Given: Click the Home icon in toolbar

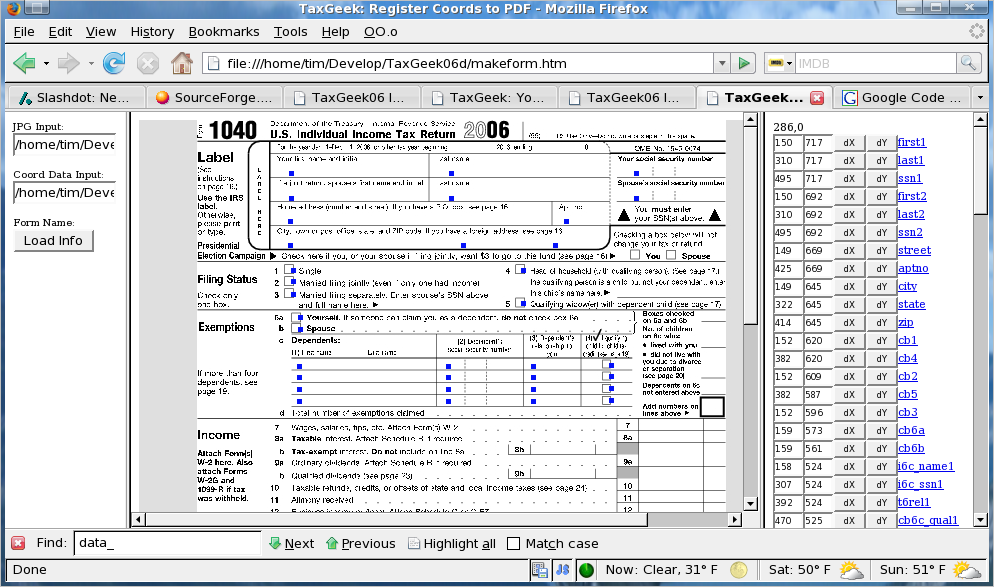Looking at the screenshot, I should pyautogui.click(x=181, y=64).
